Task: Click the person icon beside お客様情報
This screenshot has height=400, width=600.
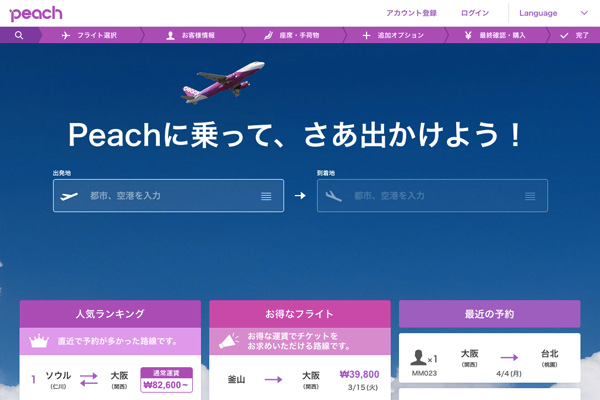Action: coord(170,36)
